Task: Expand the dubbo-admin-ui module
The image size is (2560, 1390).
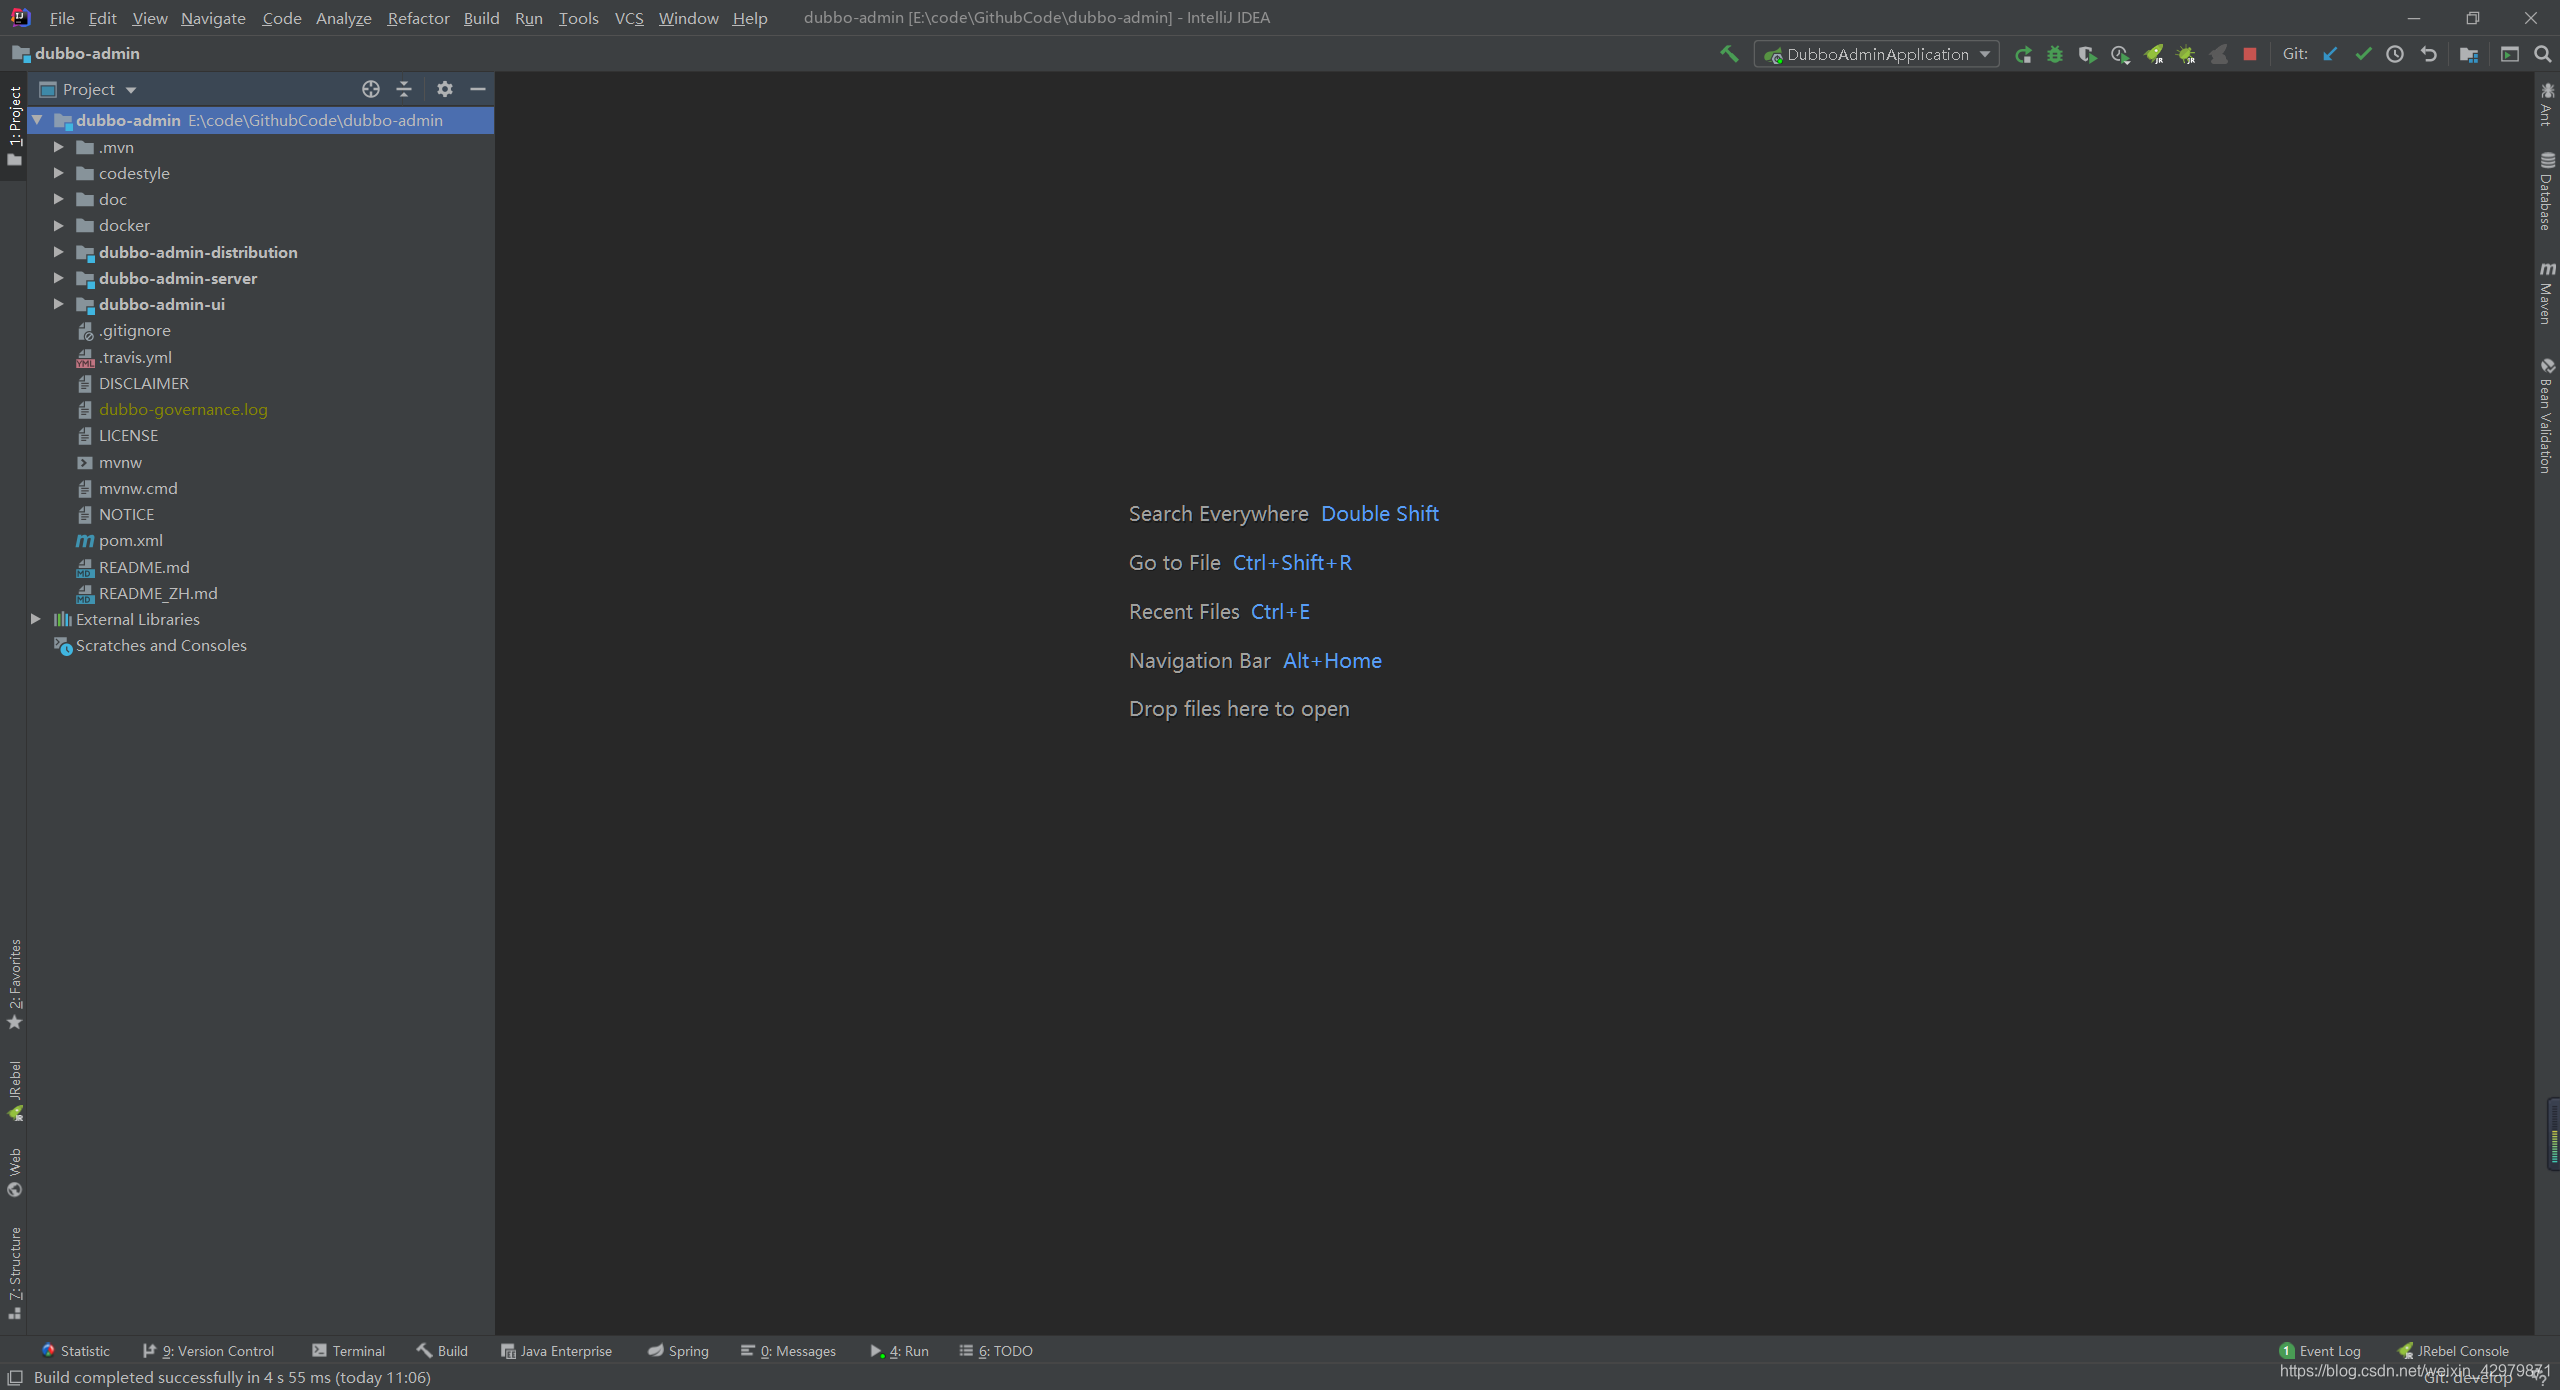Action: pyautogui.click(x=58, y=303)
